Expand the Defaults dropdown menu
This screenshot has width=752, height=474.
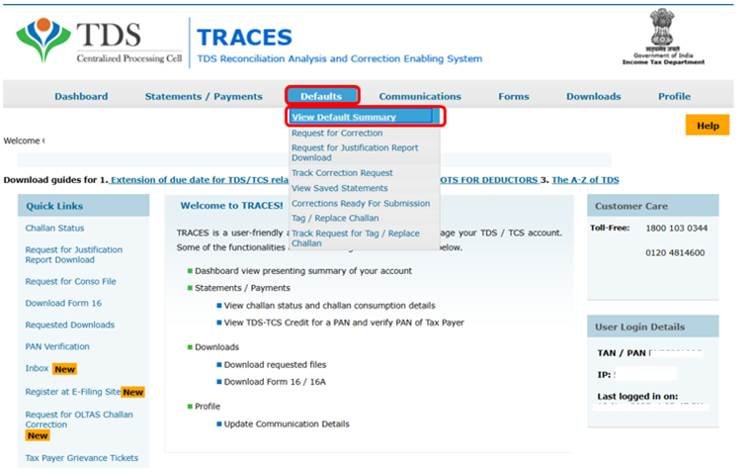(322, 97)
